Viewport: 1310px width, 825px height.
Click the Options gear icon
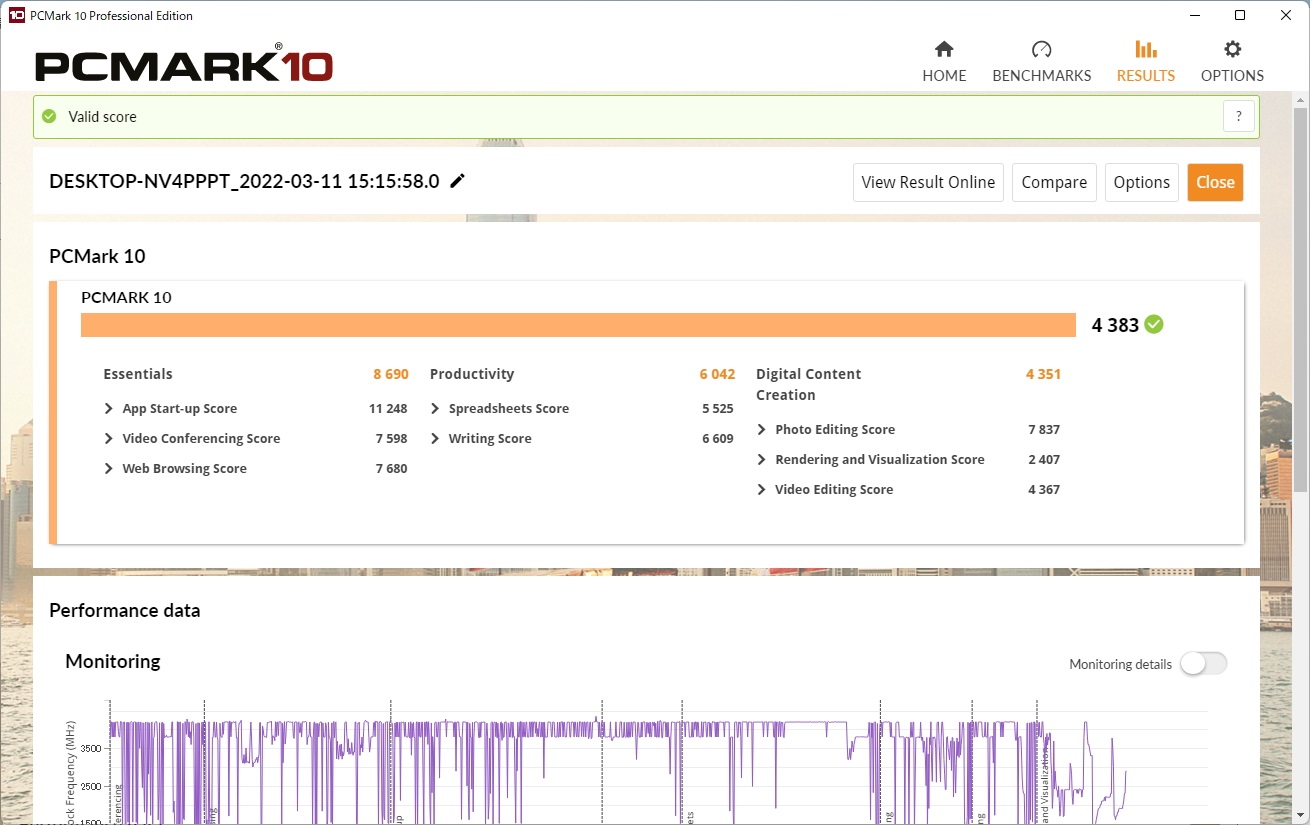point(1233,49)
